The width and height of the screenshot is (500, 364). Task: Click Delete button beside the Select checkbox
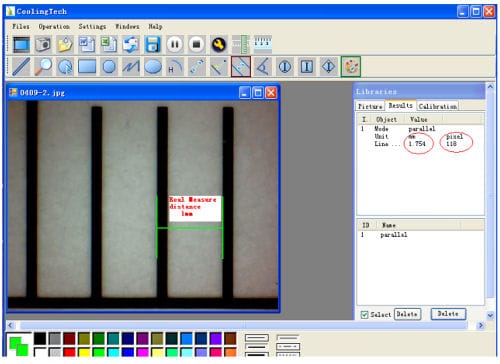pyautogui.click(x=407, y=314)
